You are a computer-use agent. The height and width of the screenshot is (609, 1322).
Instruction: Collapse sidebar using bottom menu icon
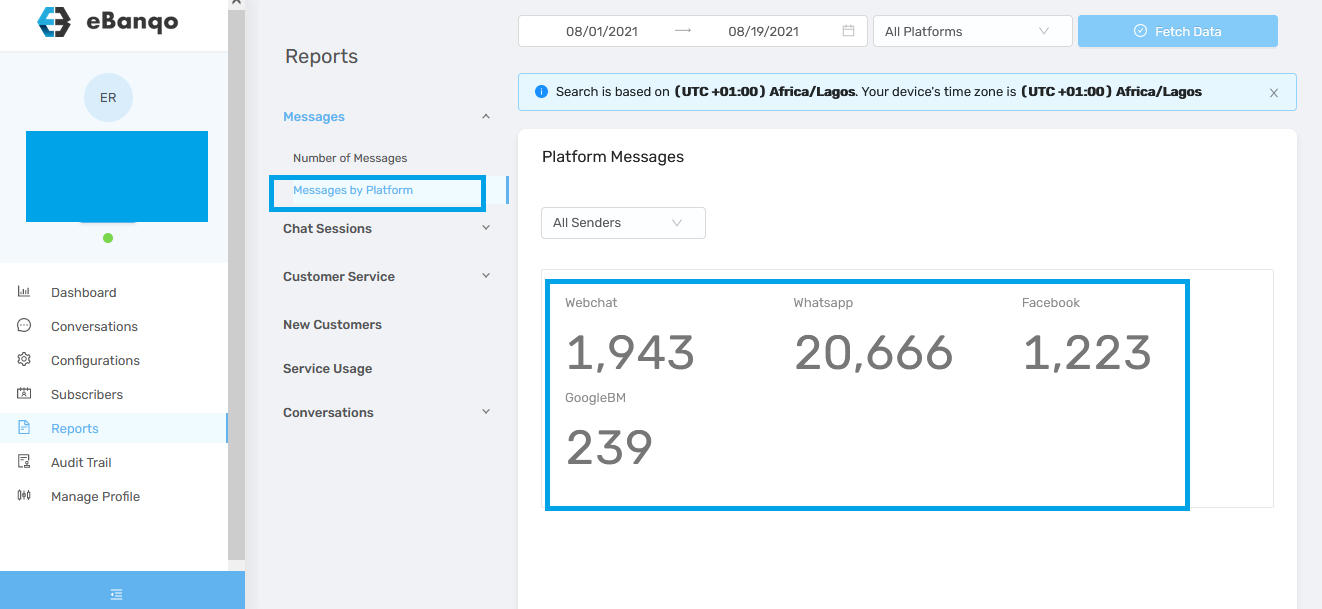click(117, 594)
